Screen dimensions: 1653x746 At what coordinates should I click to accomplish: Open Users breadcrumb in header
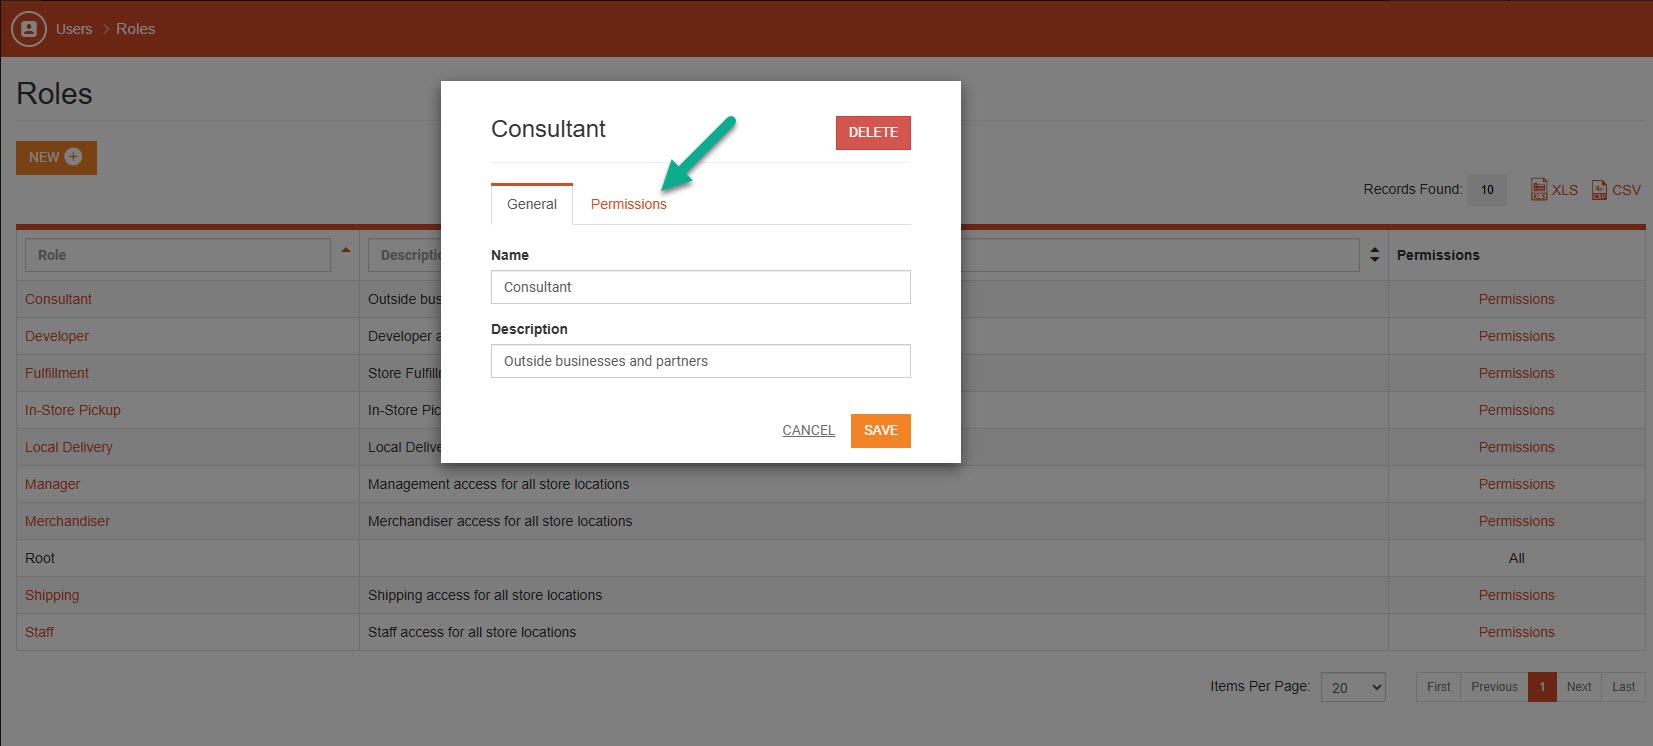pos(74,29)
